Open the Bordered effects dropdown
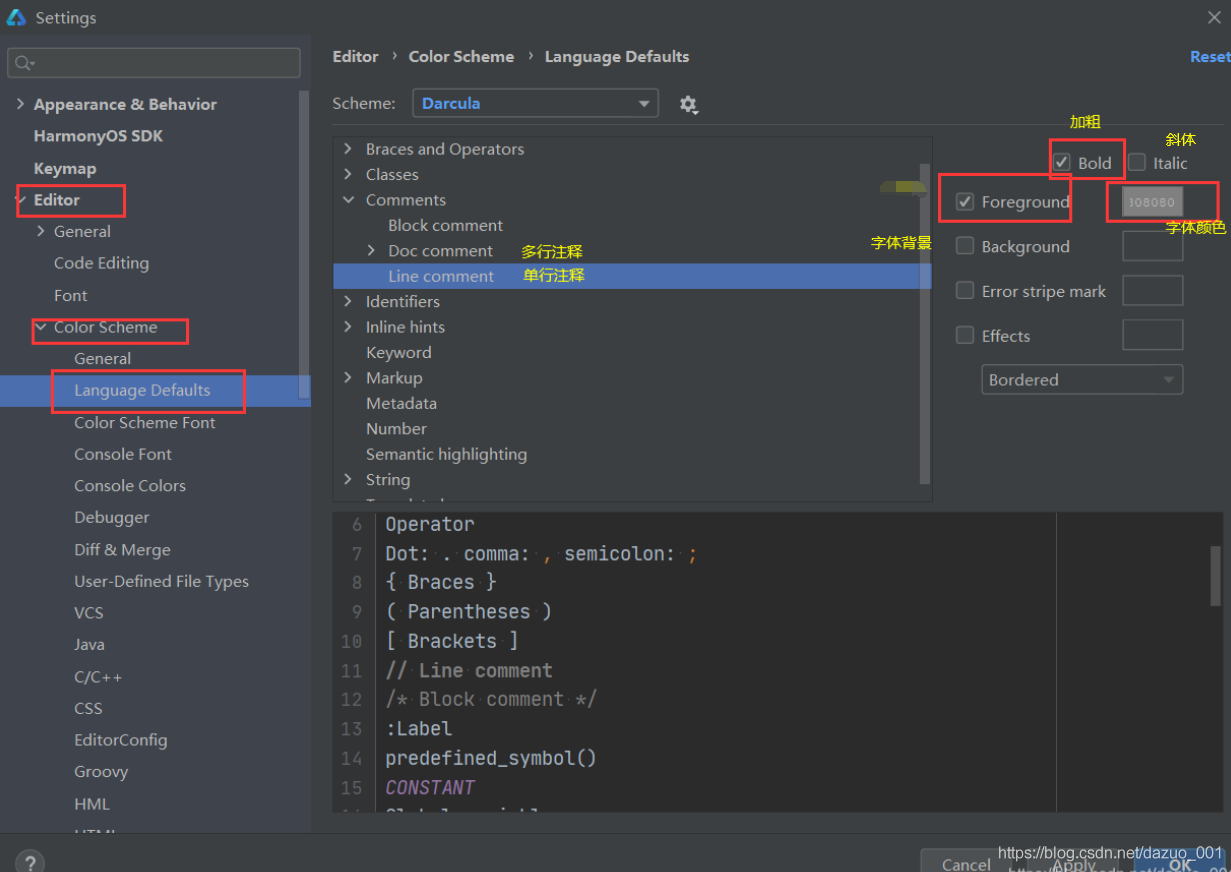1231x872 pixels. [1082, 380]
